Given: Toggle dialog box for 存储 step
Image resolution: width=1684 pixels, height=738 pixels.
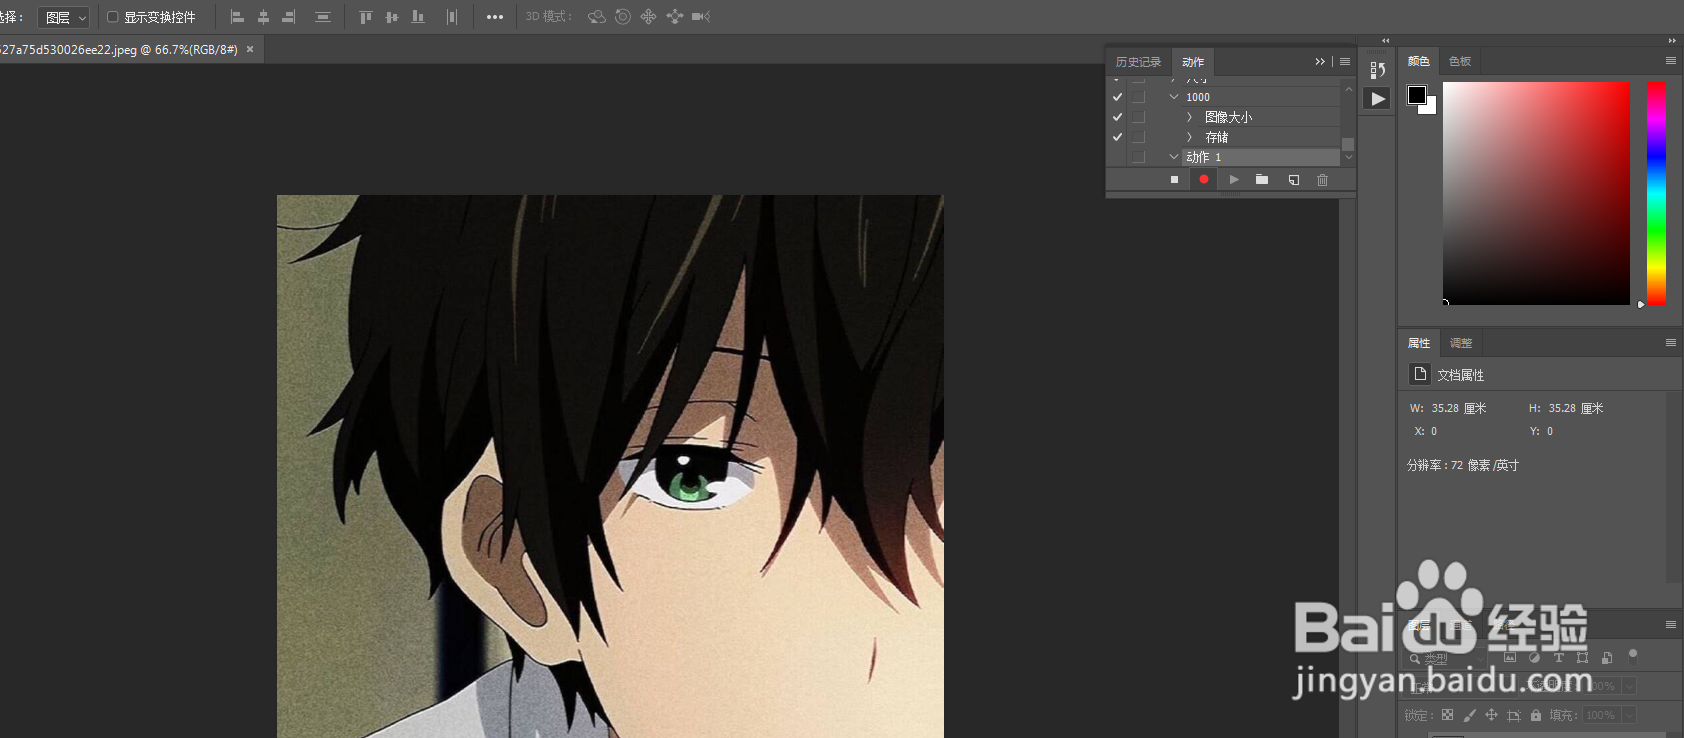Looking at the screenshot, I should tap(1138, 137).
